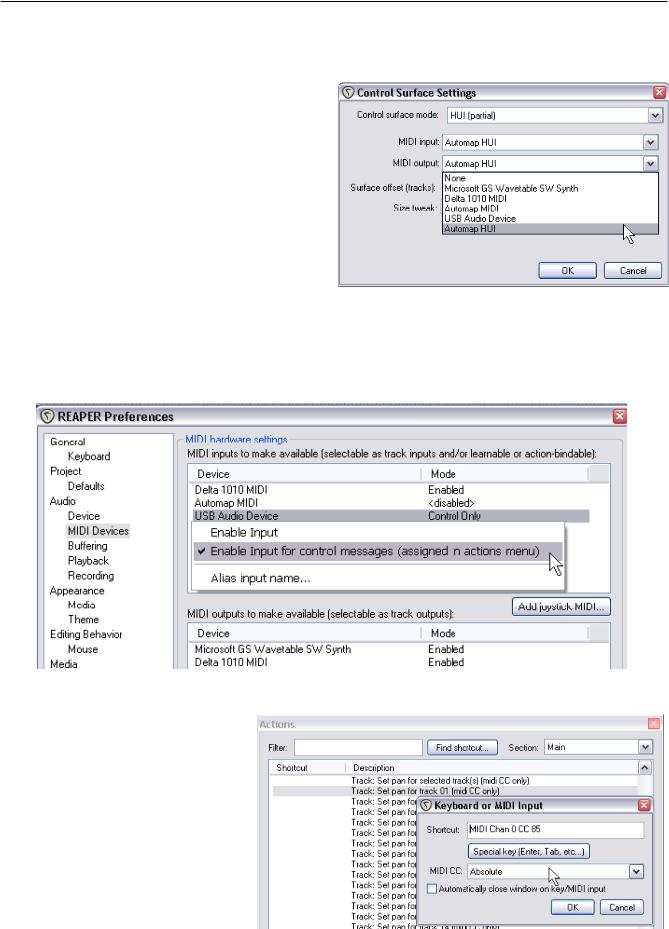The image size is (669, 929).
Task: Close the REAPER Preferences window
Action: (x=619, y=416)
